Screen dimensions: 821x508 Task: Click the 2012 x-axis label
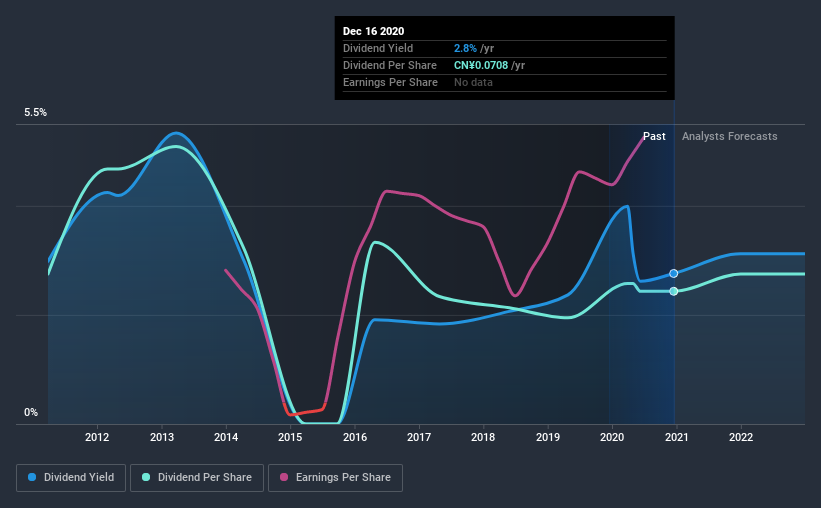97,437
